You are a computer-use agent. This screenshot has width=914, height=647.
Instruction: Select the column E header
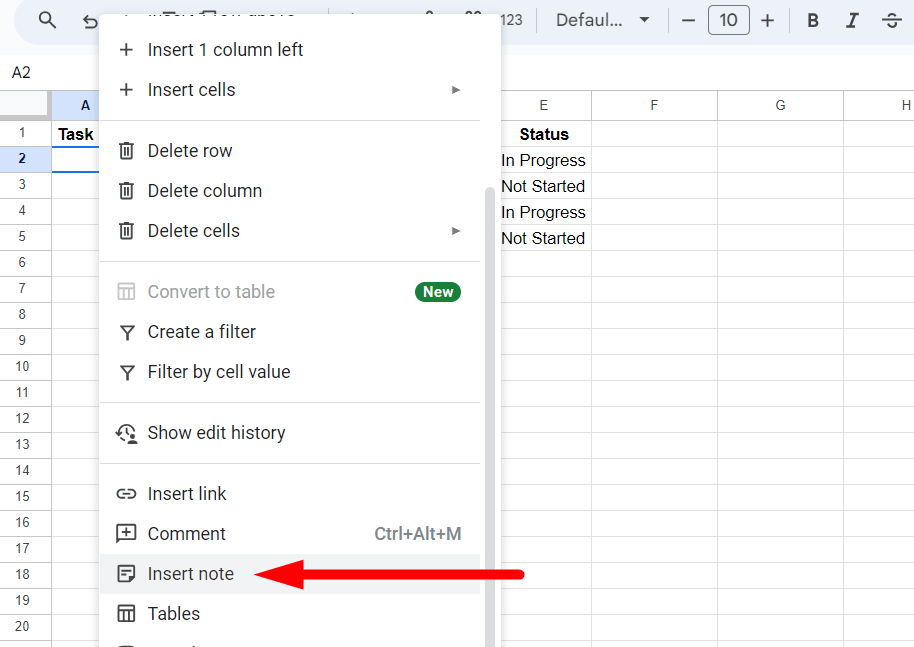coord(543,105)
